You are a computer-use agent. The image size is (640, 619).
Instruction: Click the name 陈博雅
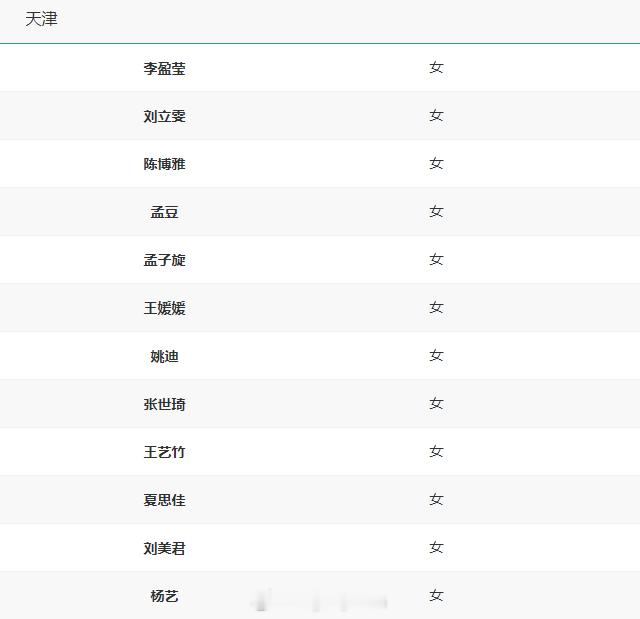tap(164, 164)
